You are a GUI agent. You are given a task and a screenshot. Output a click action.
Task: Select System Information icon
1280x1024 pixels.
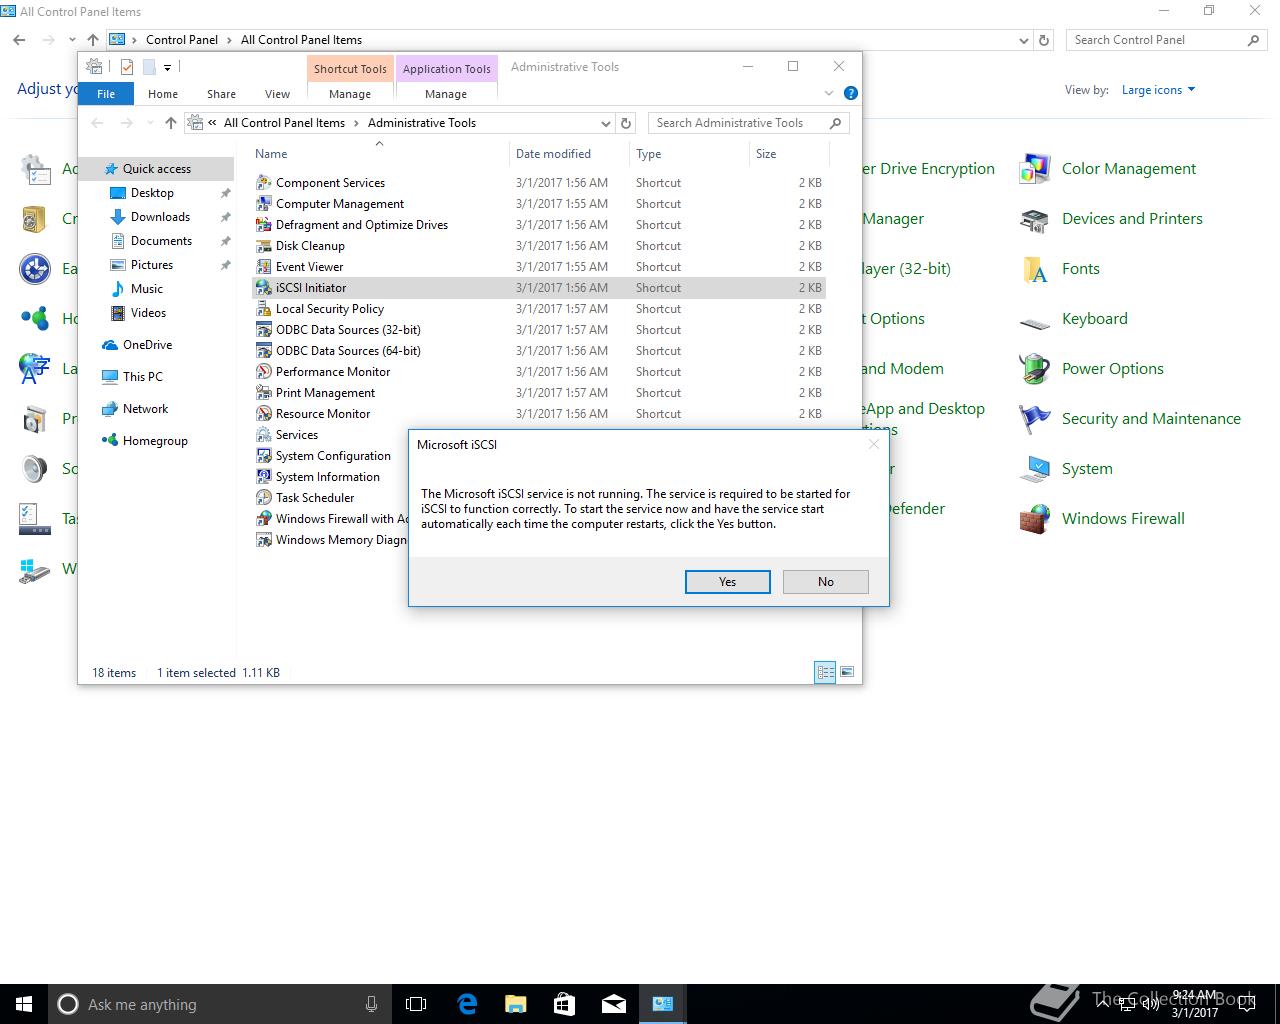(x=264, y=477)
